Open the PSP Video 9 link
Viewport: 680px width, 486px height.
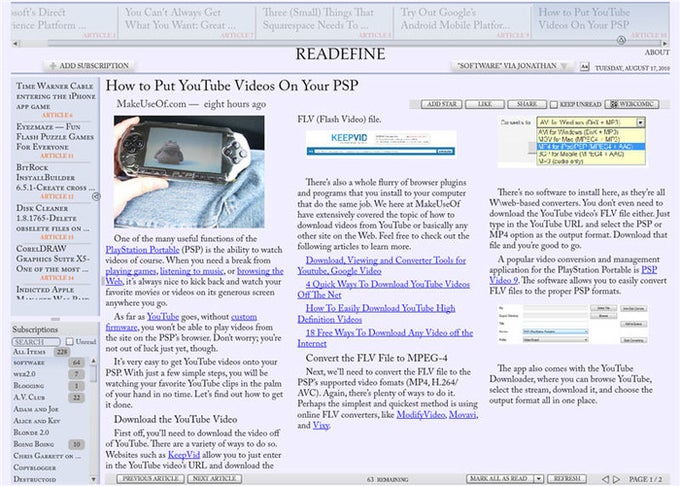tap(573, 275)
